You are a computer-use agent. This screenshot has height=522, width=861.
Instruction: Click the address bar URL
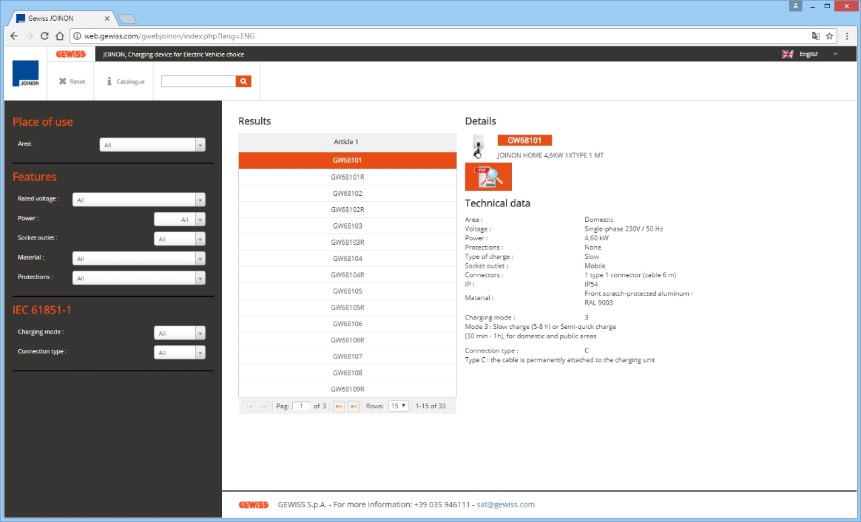coord(169,36)
